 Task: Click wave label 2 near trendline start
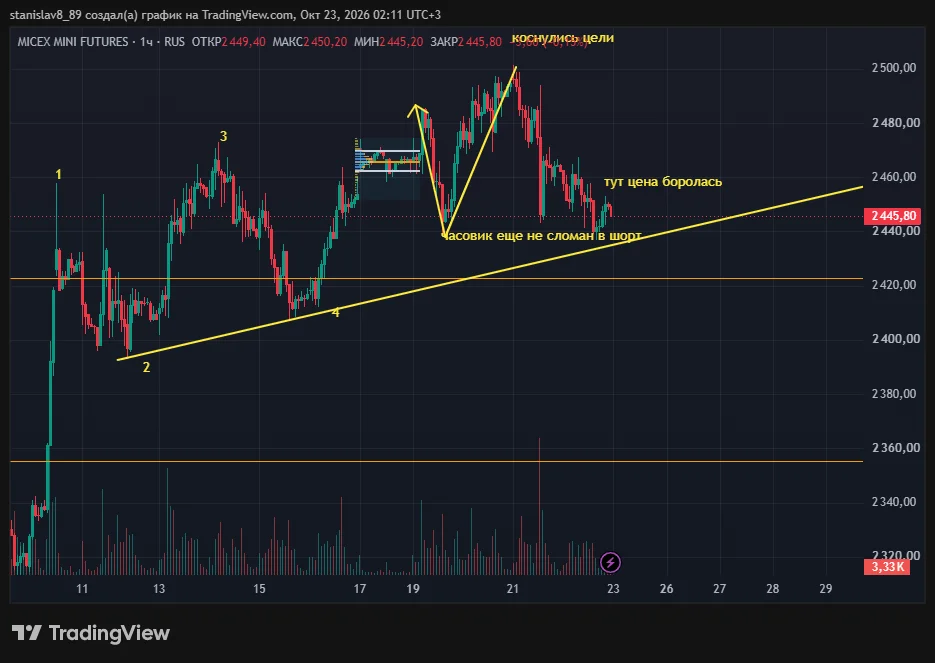pos(146,368)
